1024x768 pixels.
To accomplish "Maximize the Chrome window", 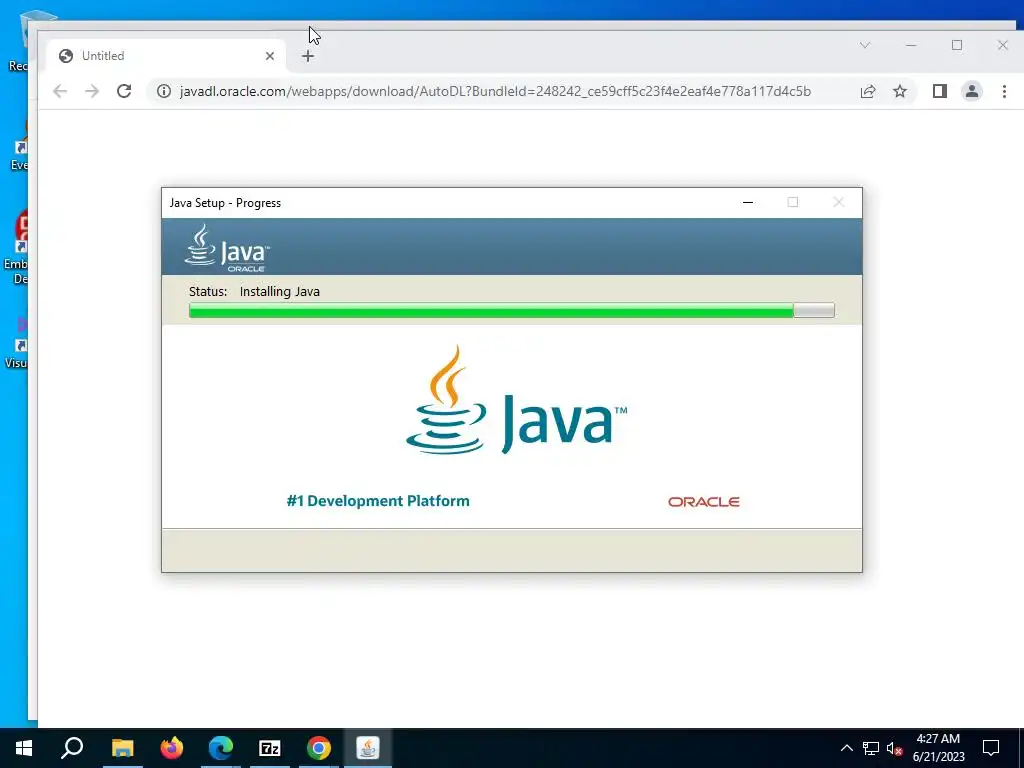I will [x=957, y=45].
